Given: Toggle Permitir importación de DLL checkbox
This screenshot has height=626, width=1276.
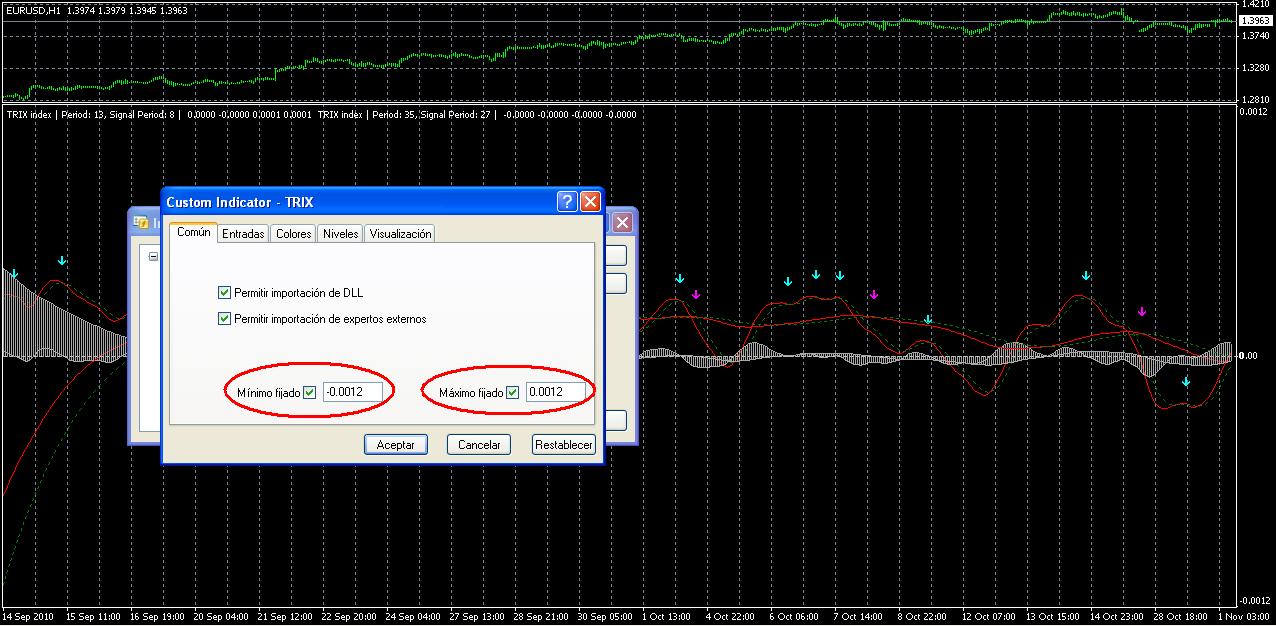Looking at the screenshot, I should point(224,293).
